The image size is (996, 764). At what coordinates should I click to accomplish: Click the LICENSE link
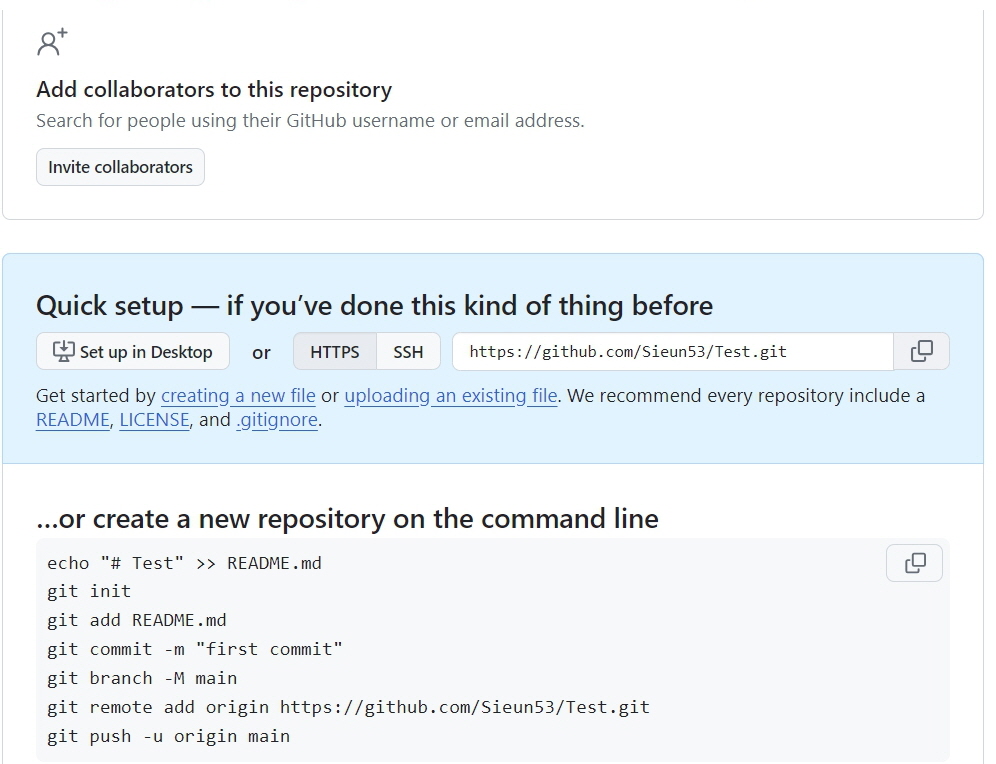point(154,420)
